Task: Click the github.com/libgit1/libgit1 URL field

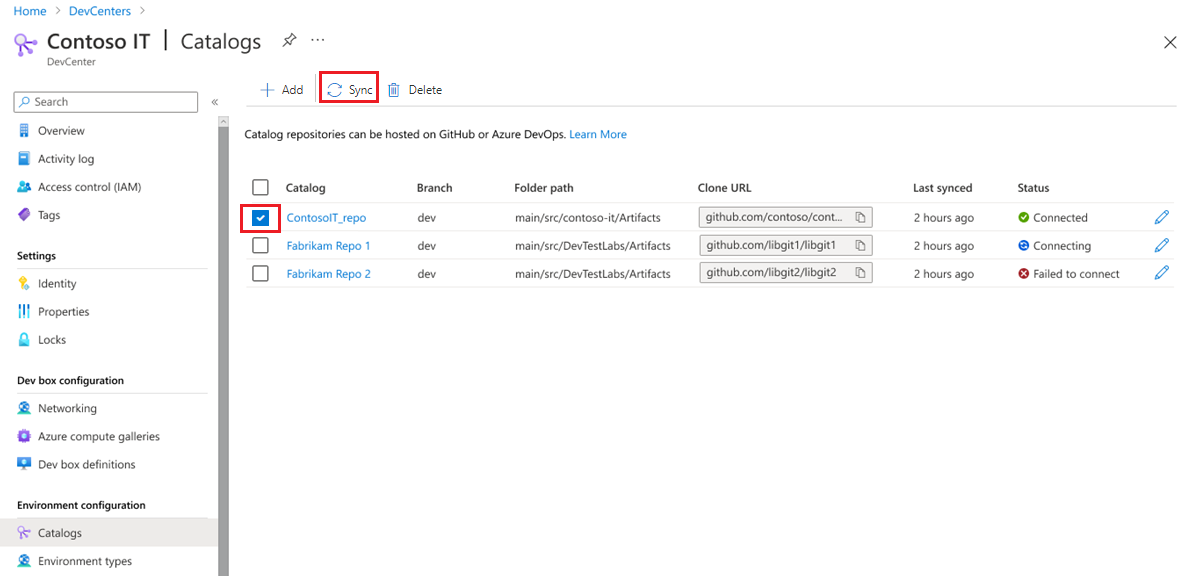Action: point(786,246)
